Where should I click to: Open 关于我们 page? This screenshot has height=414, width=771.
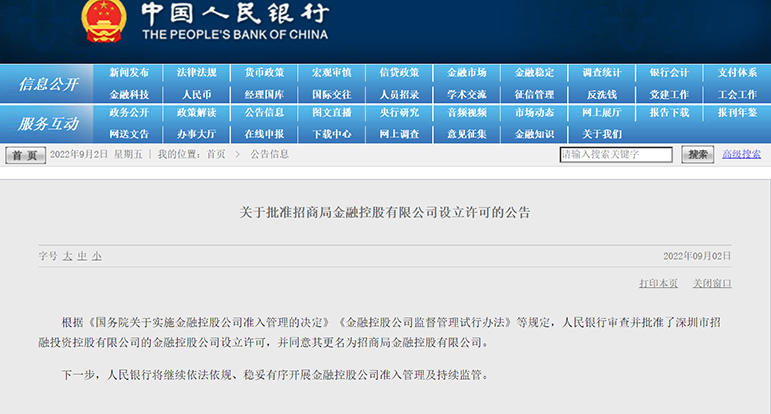(602, 134)
